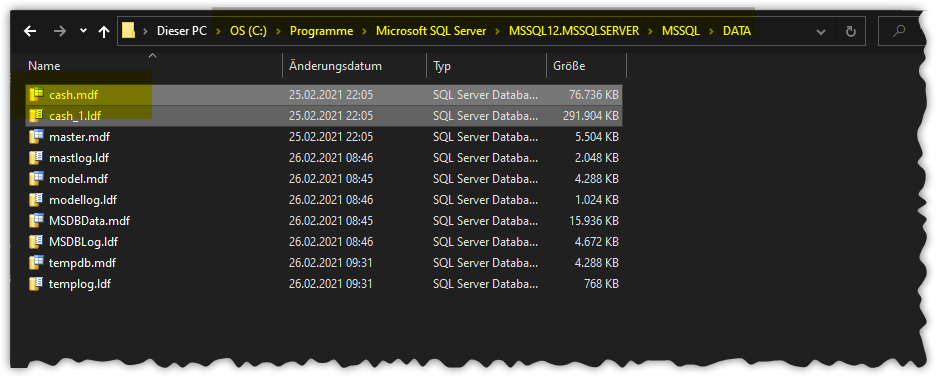
Task: Navigate to Microsoft SQL Server breadcrumb
Action: pyautogui.click(x=431, y=31)
